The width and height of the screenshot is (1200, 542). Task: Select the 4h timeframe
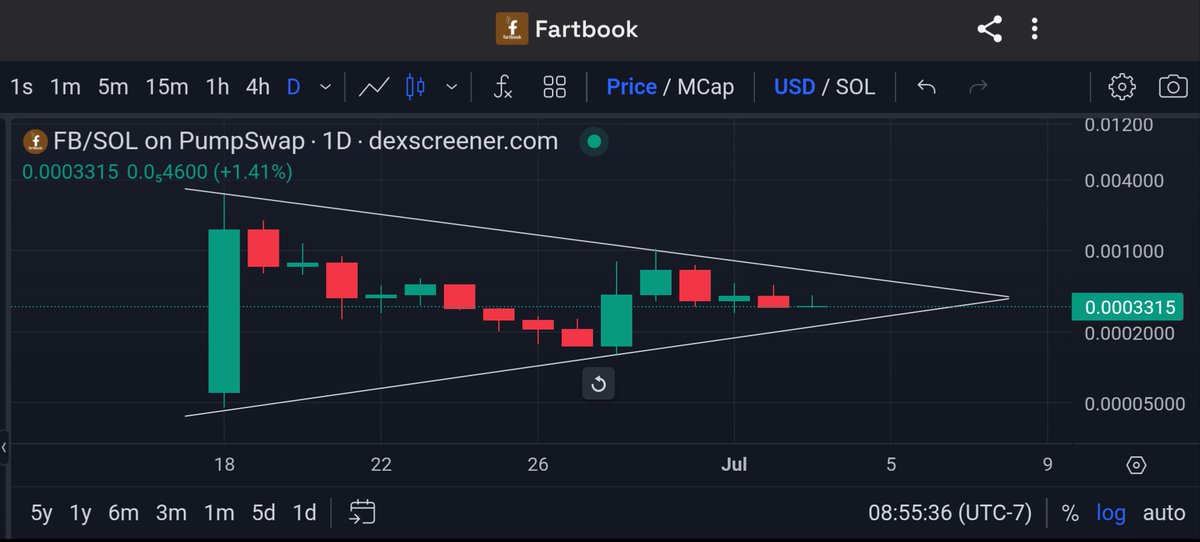click(258, 87)
